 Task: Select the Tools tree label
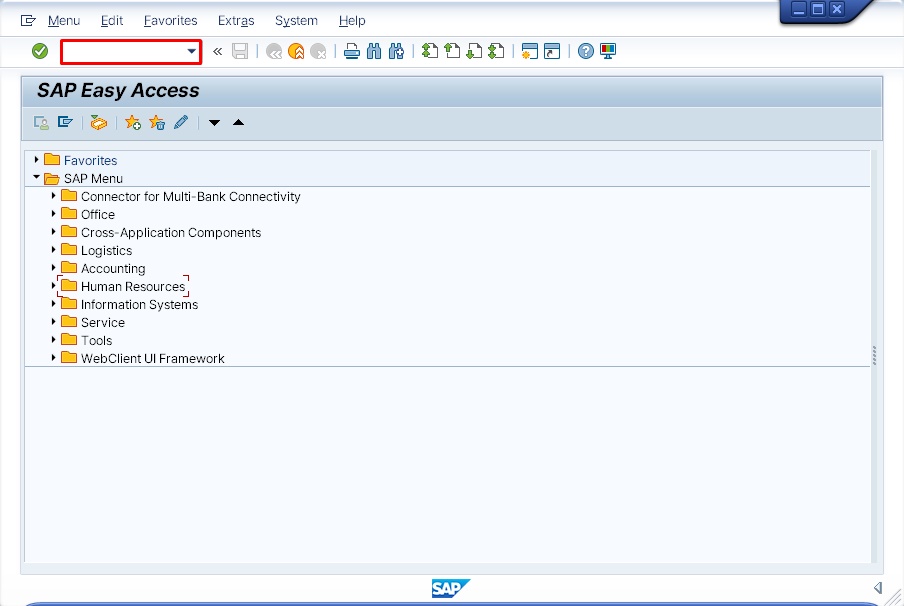click(x=96, y=340)
